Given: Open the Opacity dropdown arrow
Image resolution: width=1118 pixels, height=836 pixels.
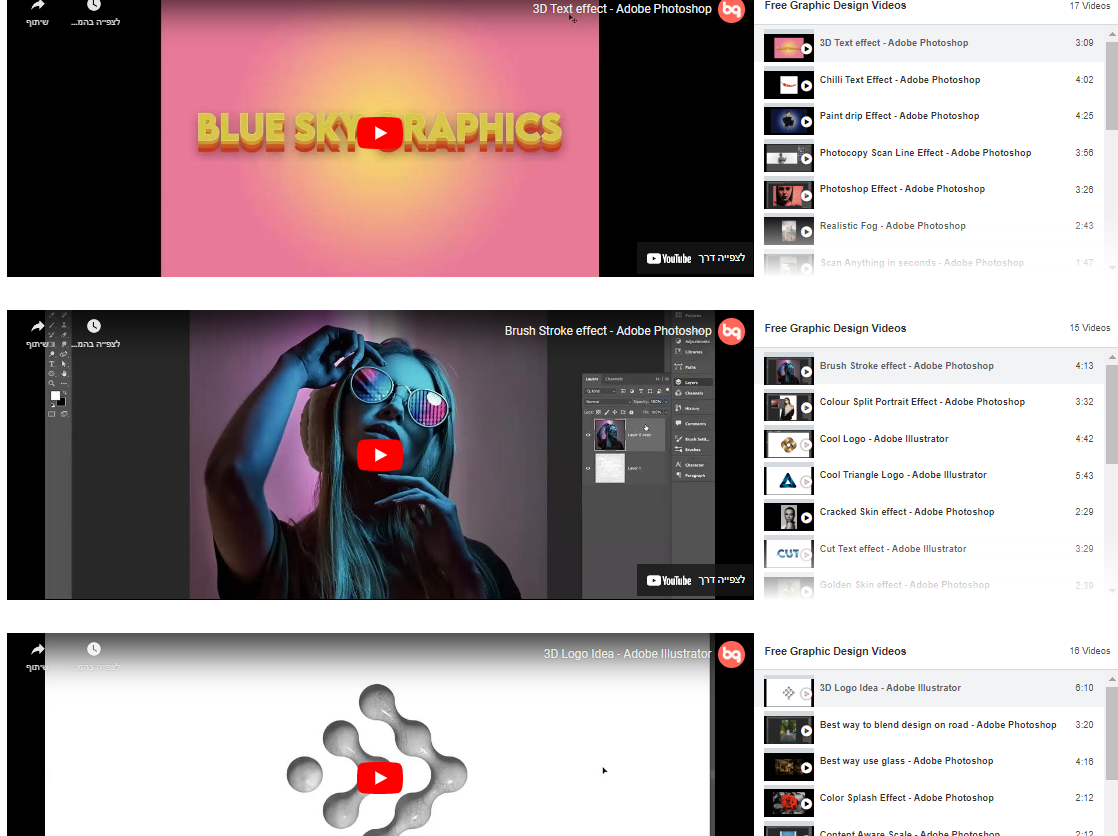Looking at the screenshot, I should tap(667, 402).
